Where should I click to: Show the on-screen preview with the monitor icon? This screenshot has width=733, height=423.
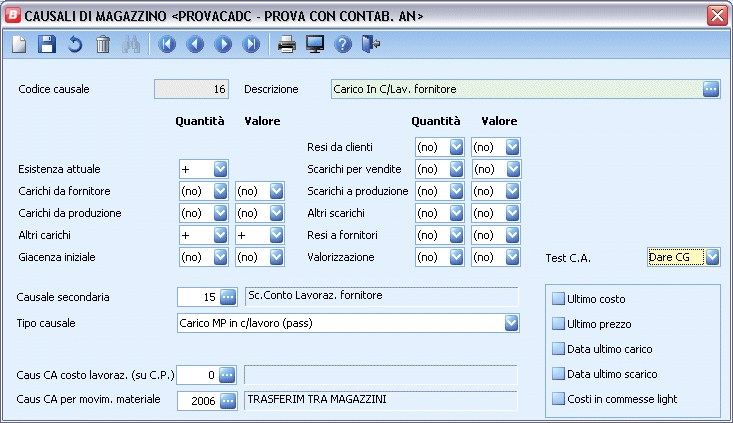tap(315, 44)
